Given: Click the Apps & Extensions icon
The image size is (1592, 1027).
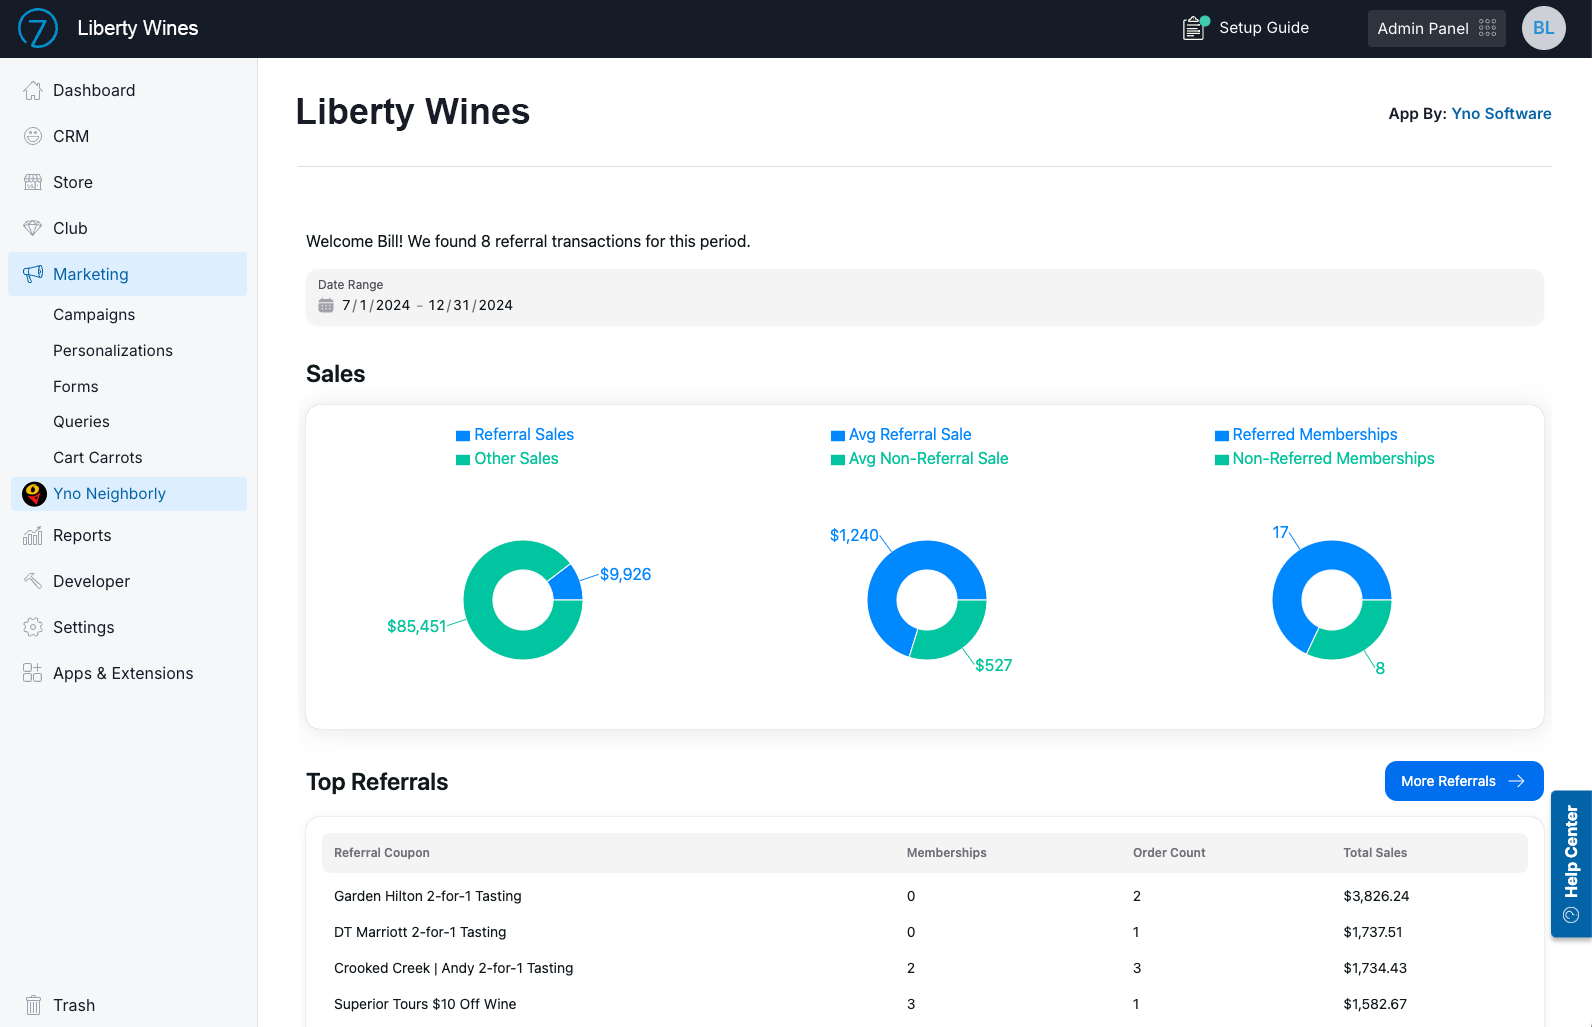Looking at the screenshot, I should click(33, 673).
